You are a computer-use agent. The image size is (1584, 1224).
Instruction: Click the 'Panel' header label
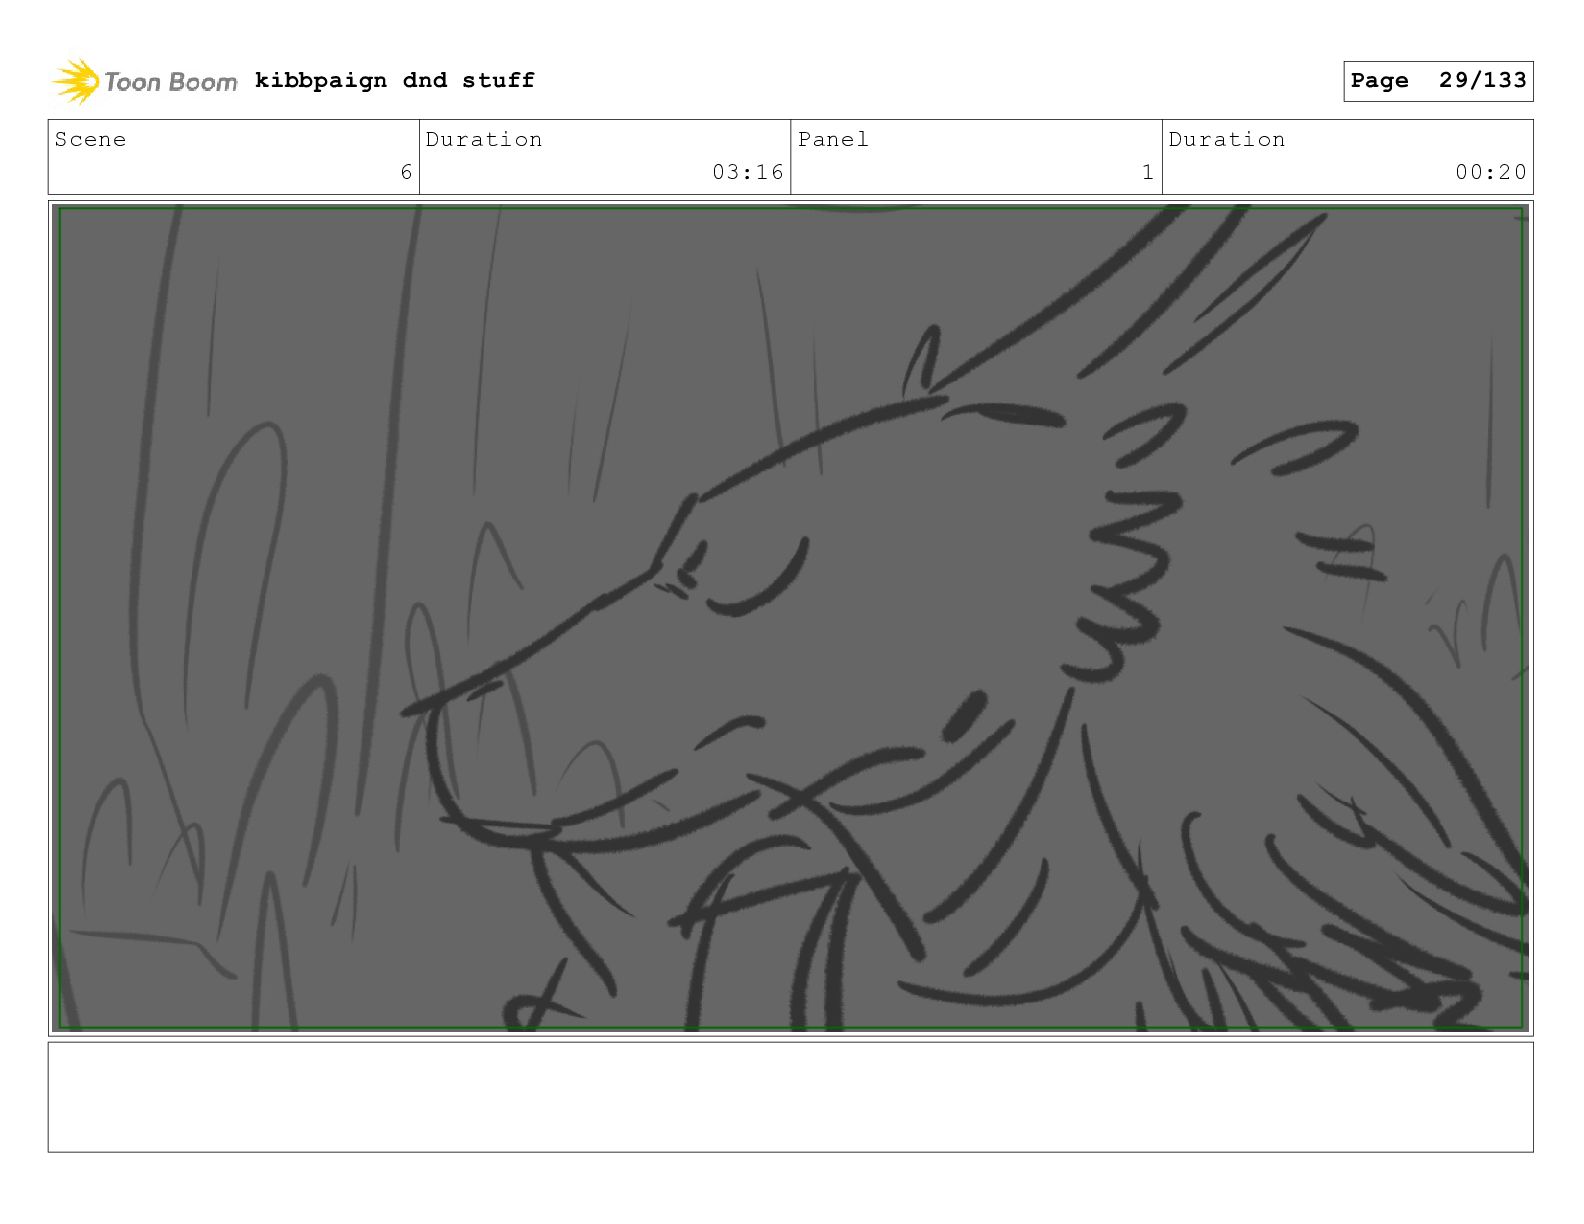[x=833, y=139]
